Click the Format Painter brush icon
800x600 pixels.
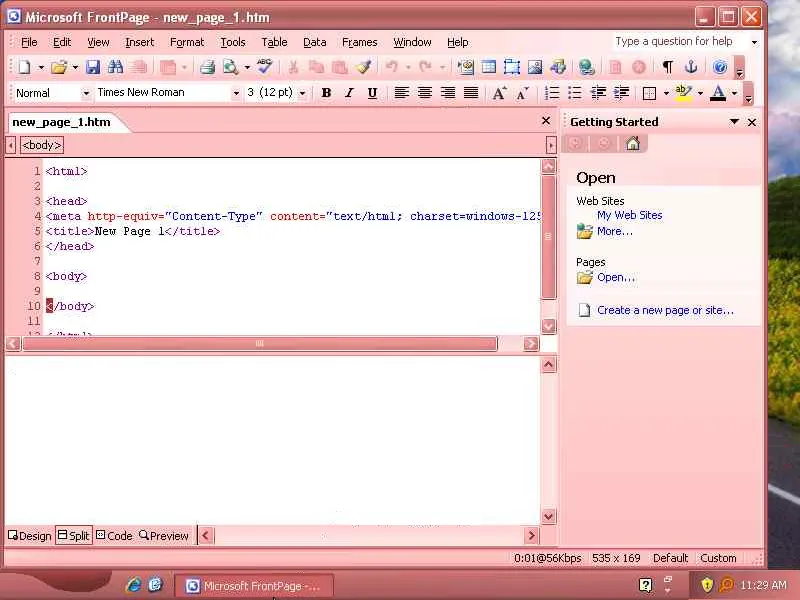pyautogui.click(x=364, y=67)
